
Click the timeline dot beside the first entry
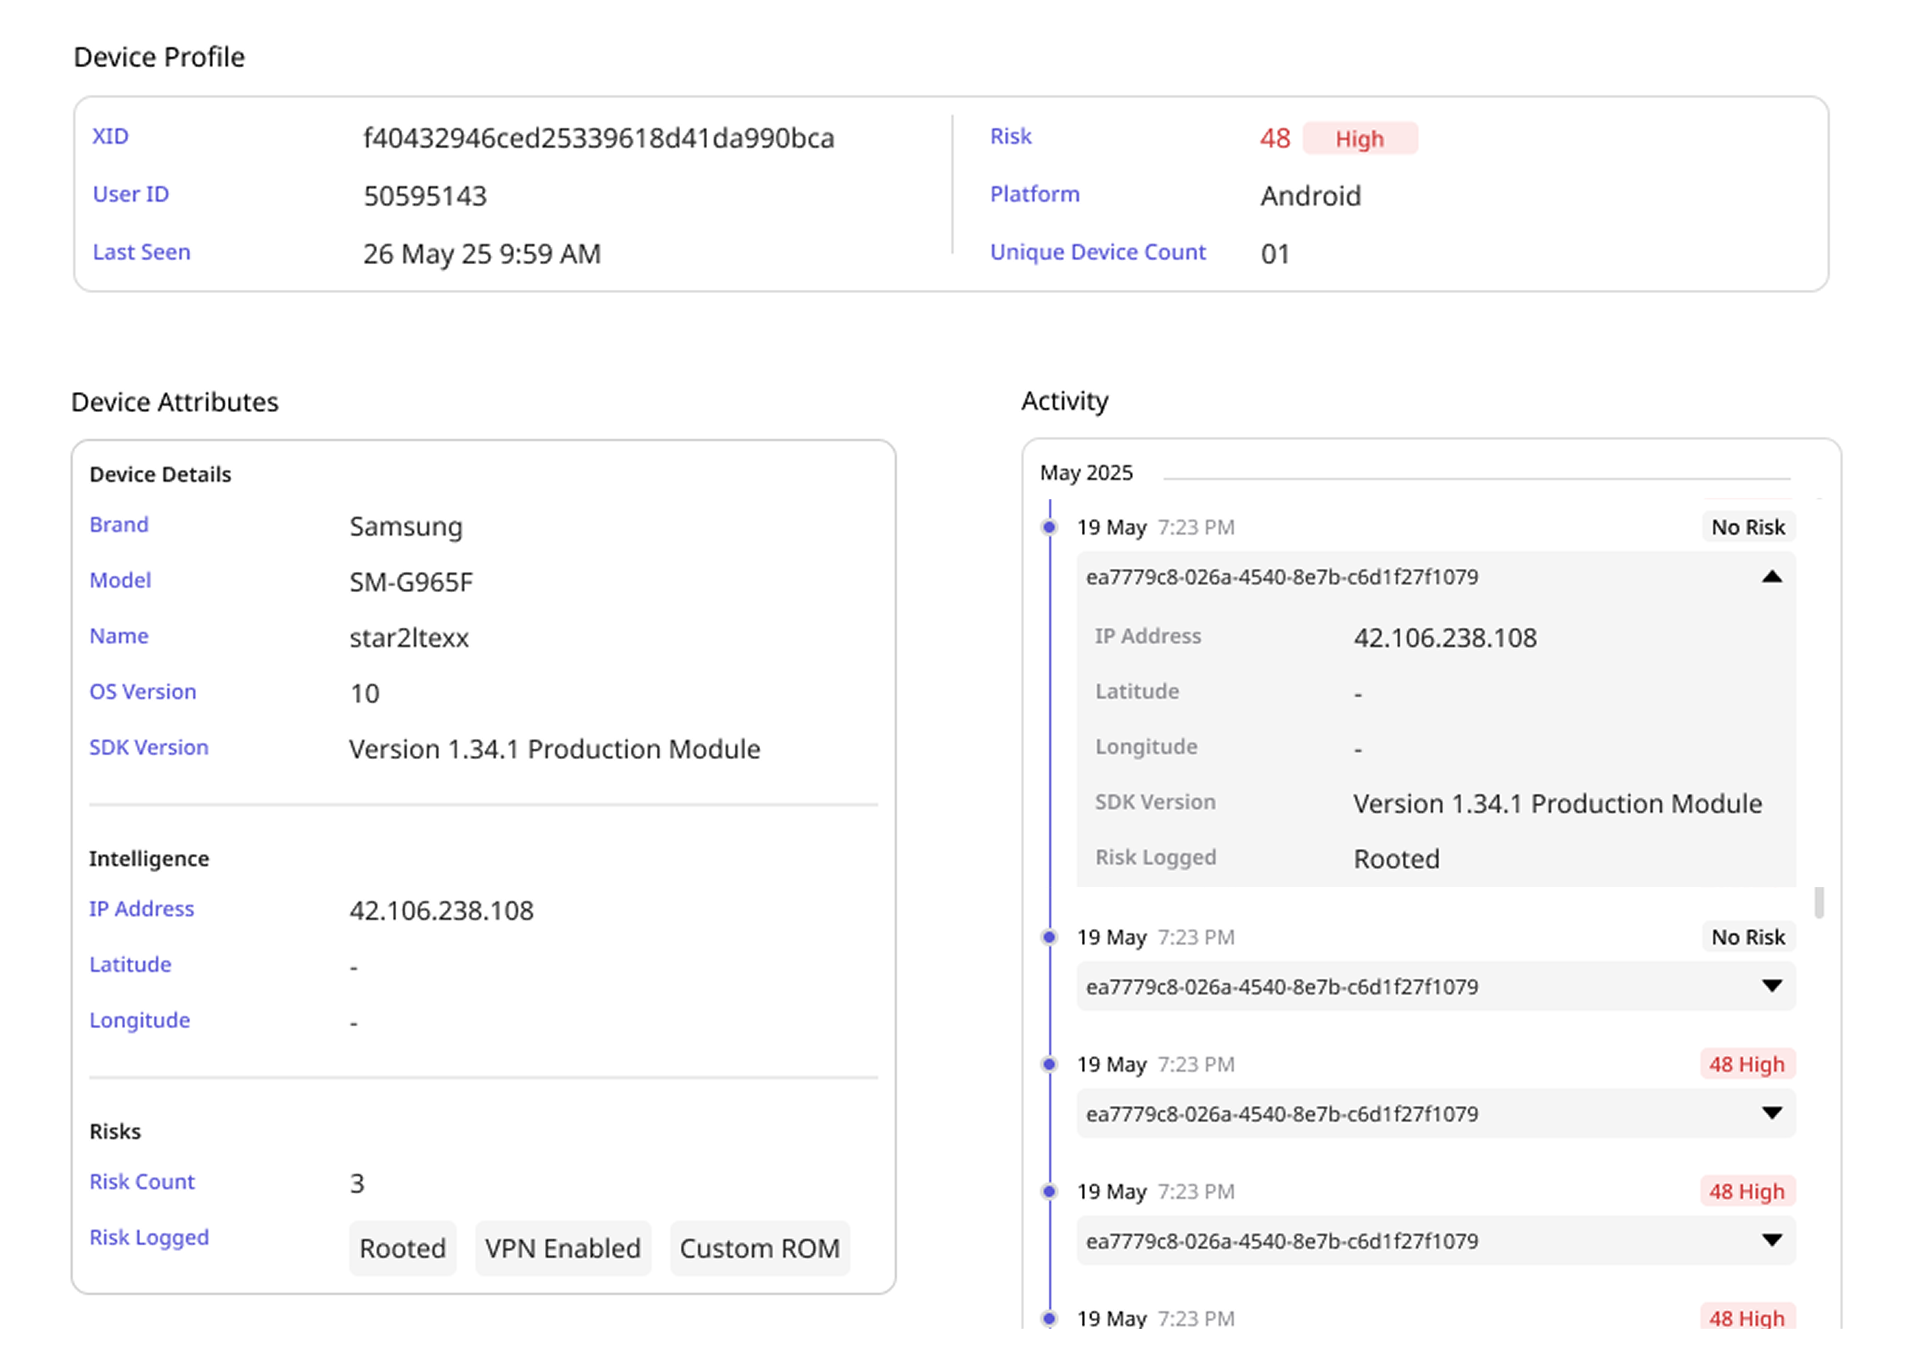coord(1049,527)
